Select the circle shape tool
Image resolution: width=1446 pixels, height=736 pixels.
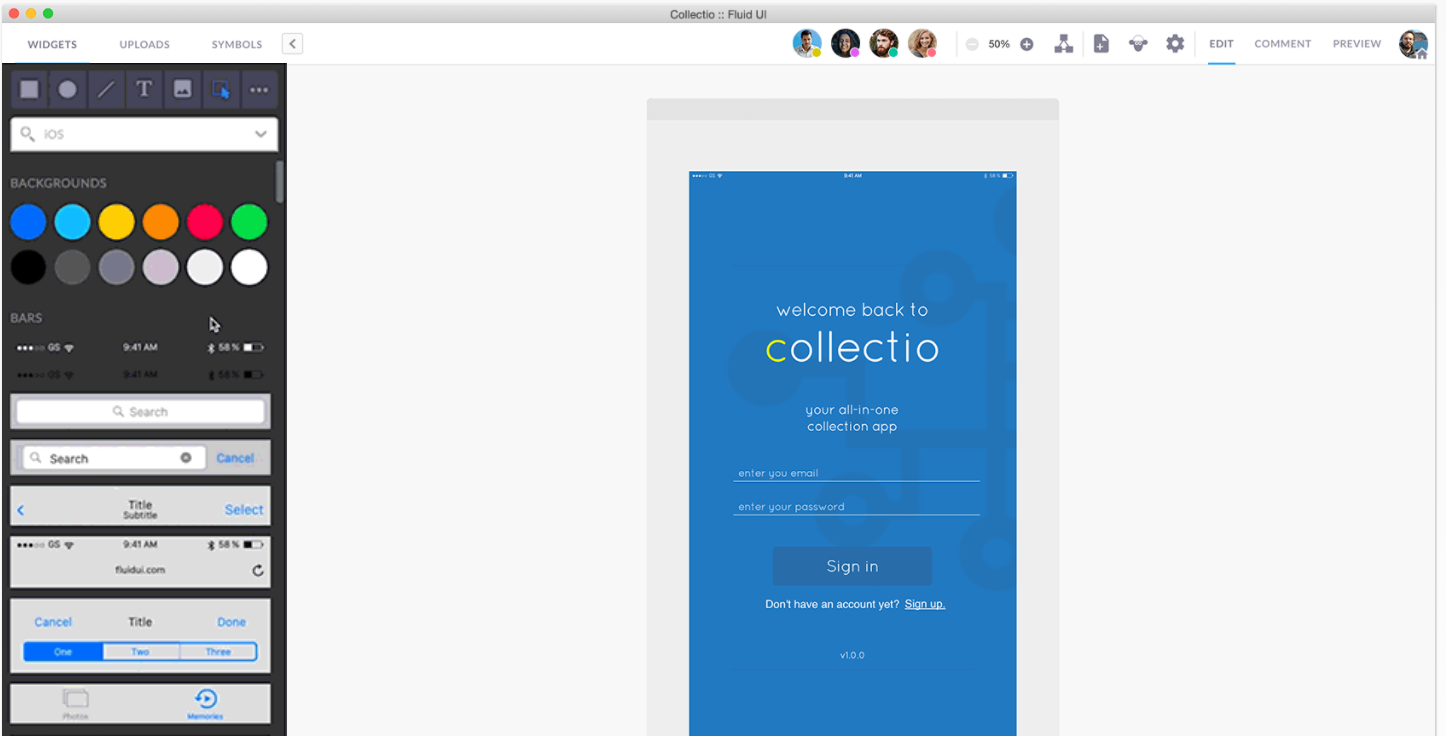pyautogui.click(x=67, y=89)
